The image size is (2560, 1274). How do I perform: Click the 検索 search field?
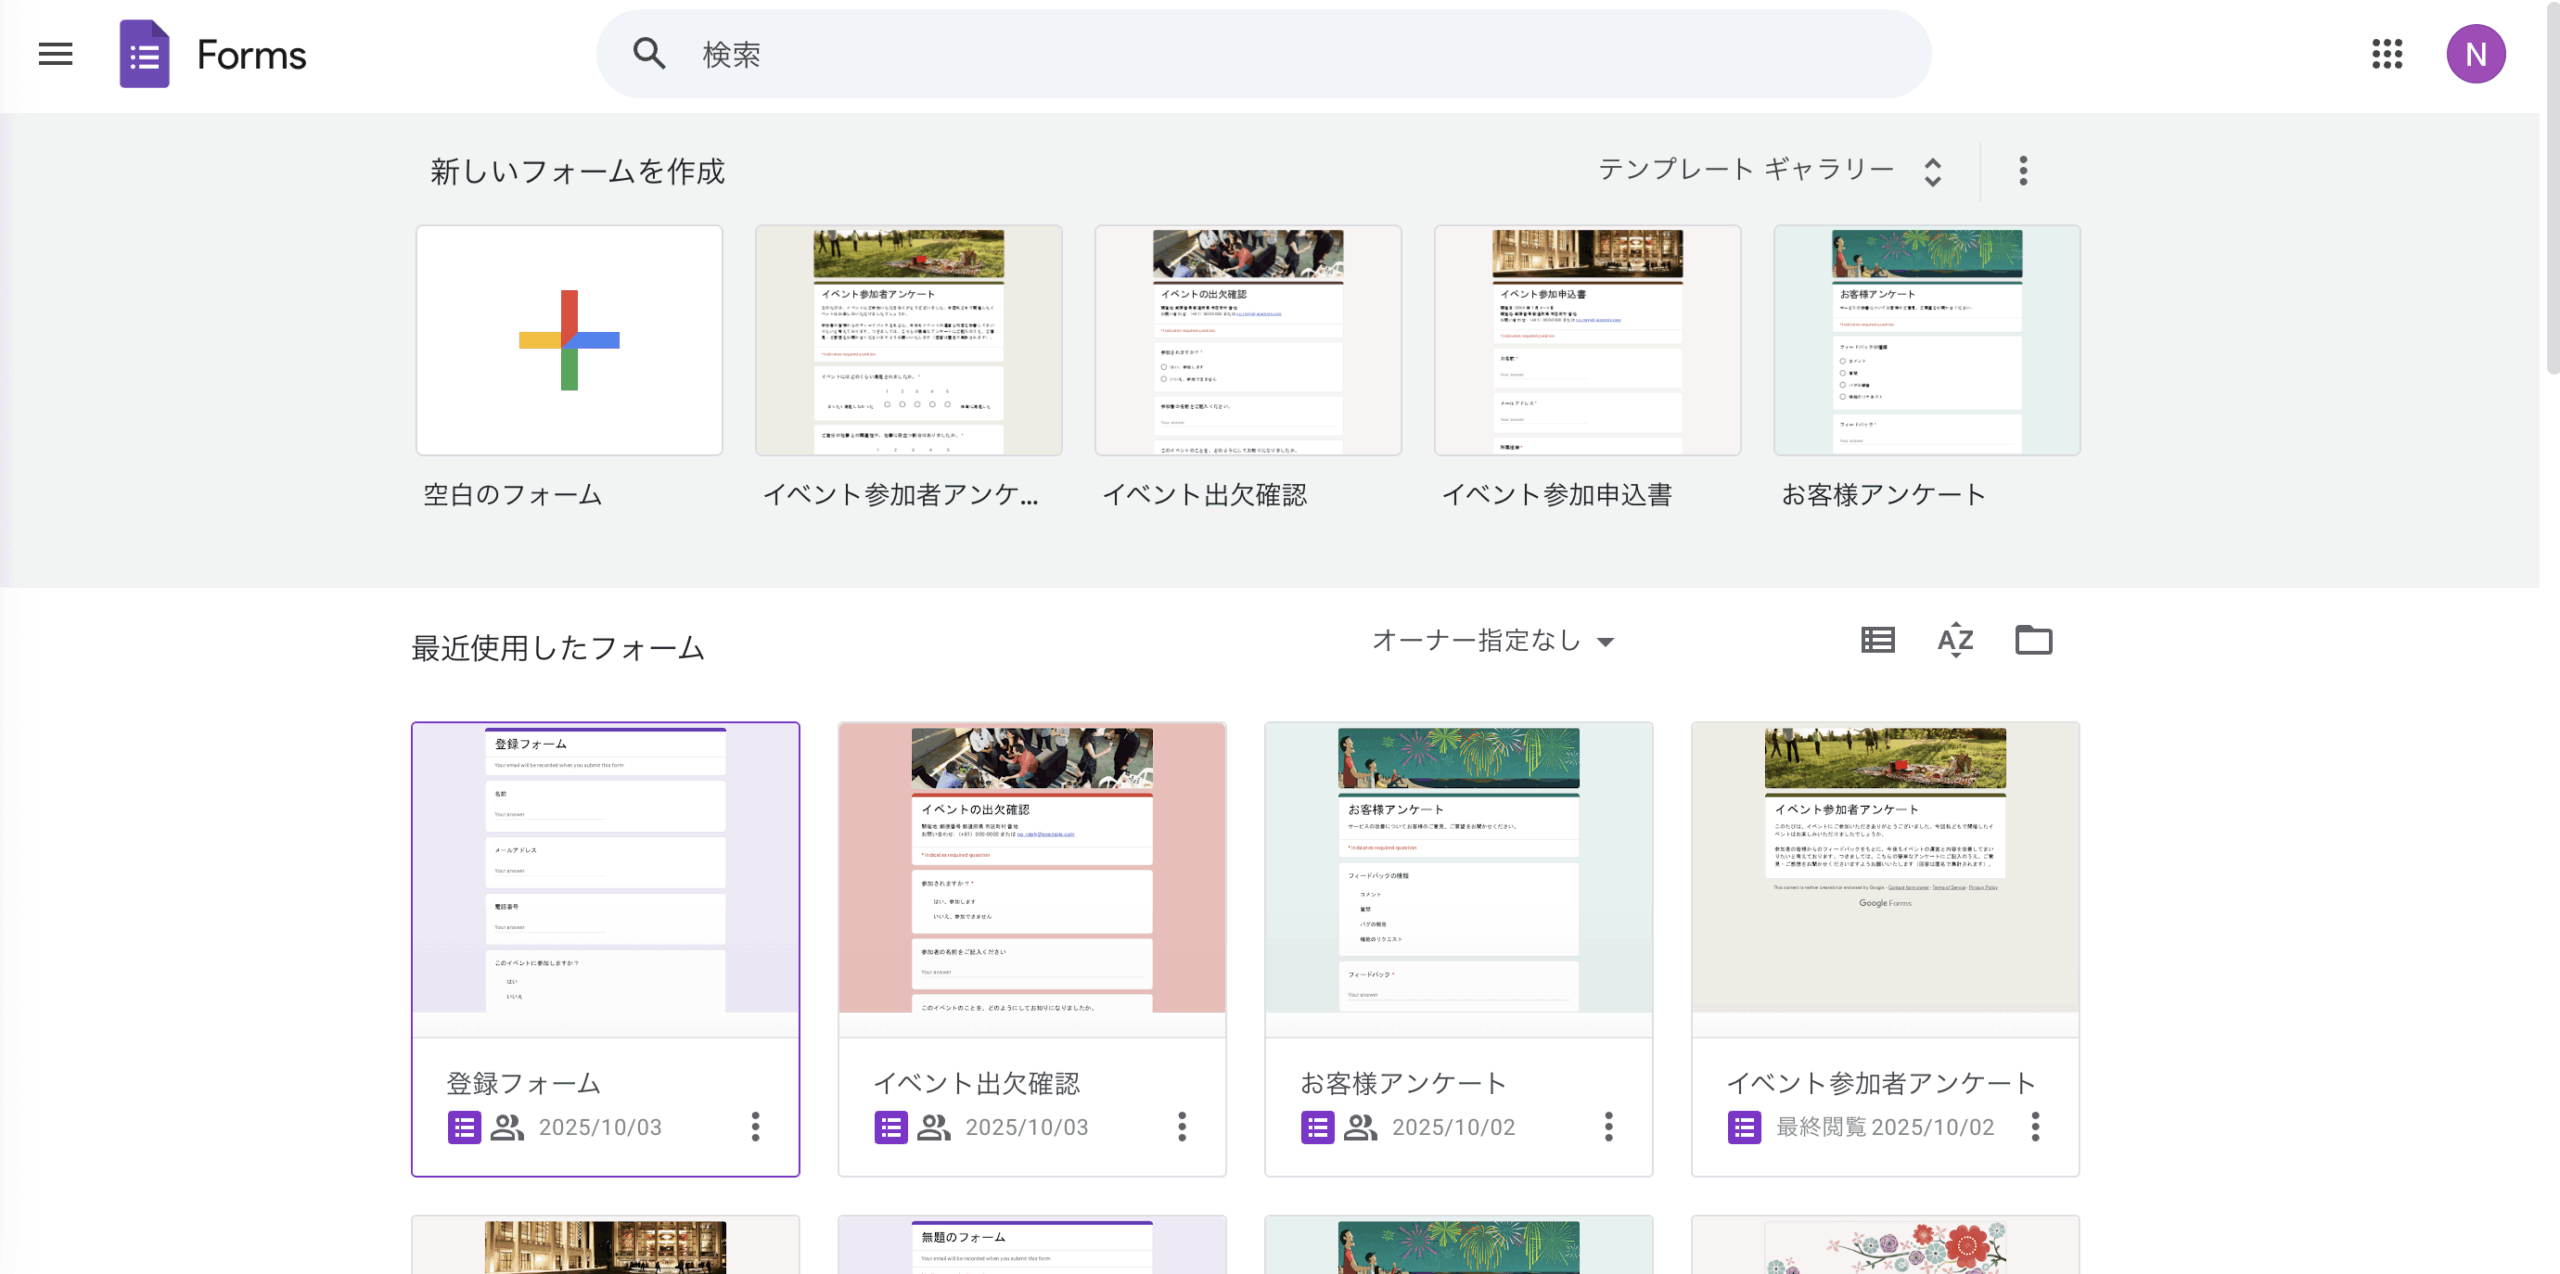coord(1262,54)
